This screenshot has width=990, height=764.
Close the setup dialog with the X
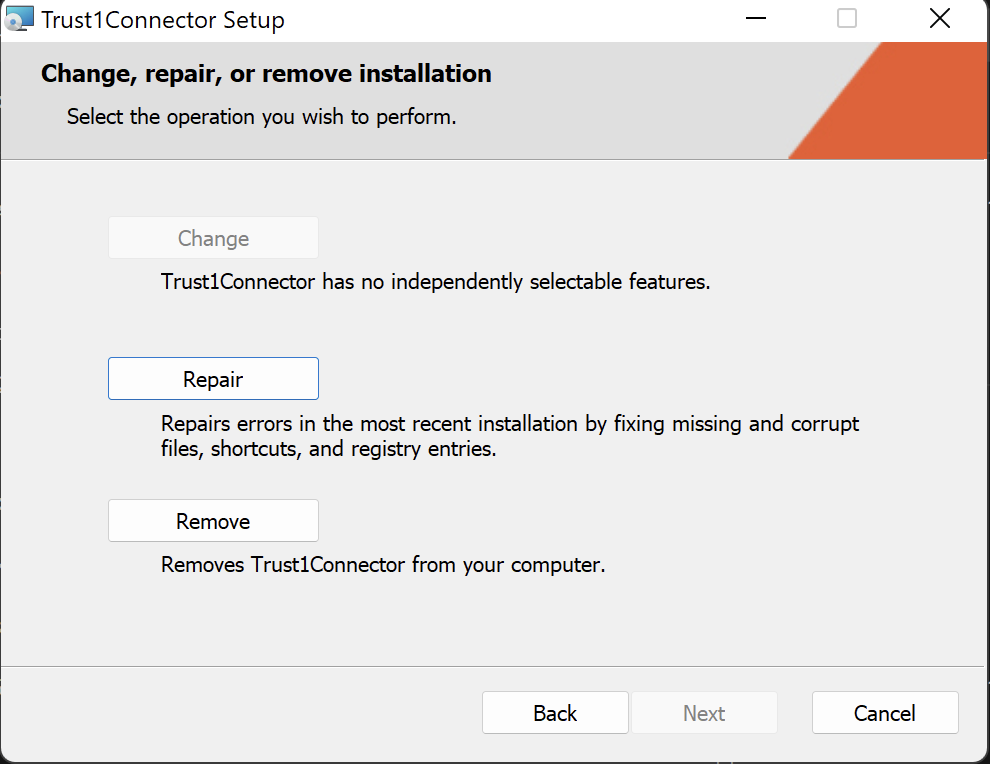[939, 18]
